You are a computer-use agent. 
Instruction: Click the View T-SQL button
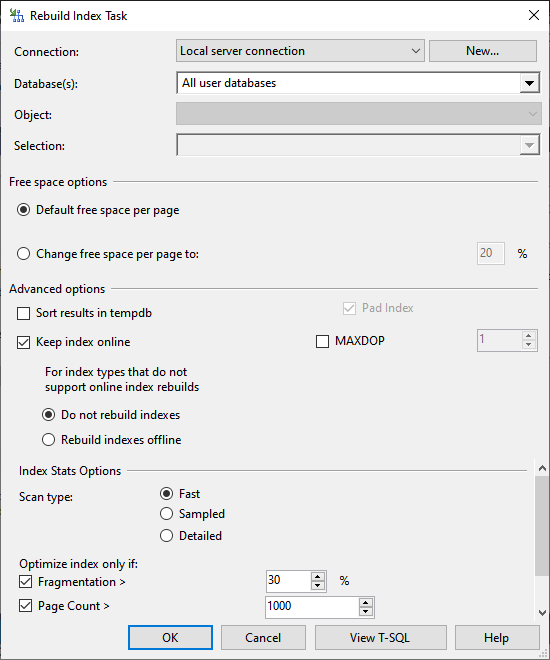click(x=380, y=638)
